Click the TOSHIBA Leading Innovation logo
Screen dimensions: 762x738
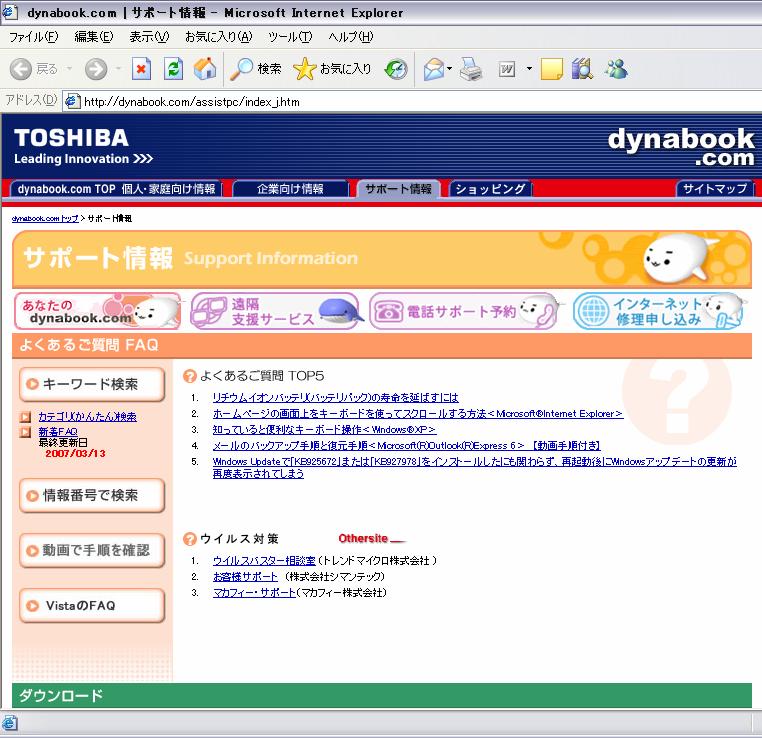83,146
